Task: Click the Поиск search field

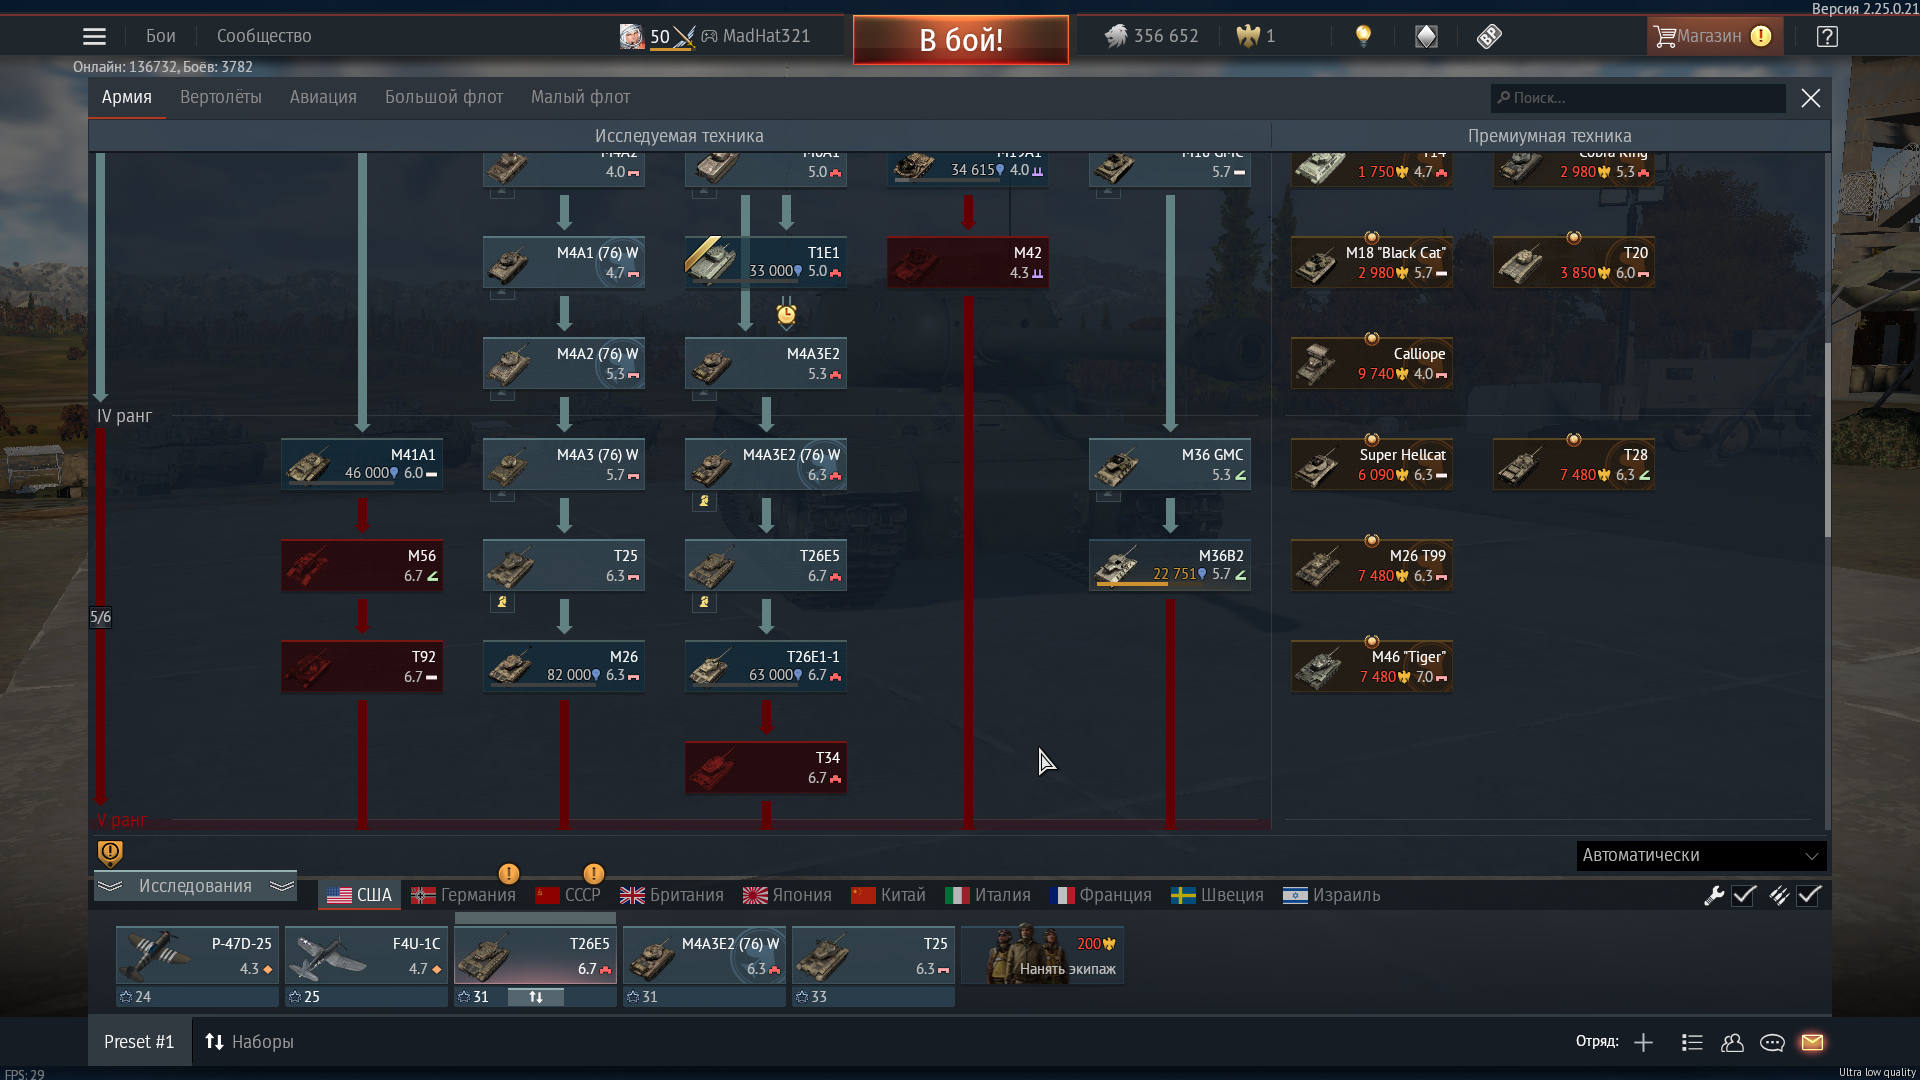Action: pyautogui.click(x=1638, y=98)
